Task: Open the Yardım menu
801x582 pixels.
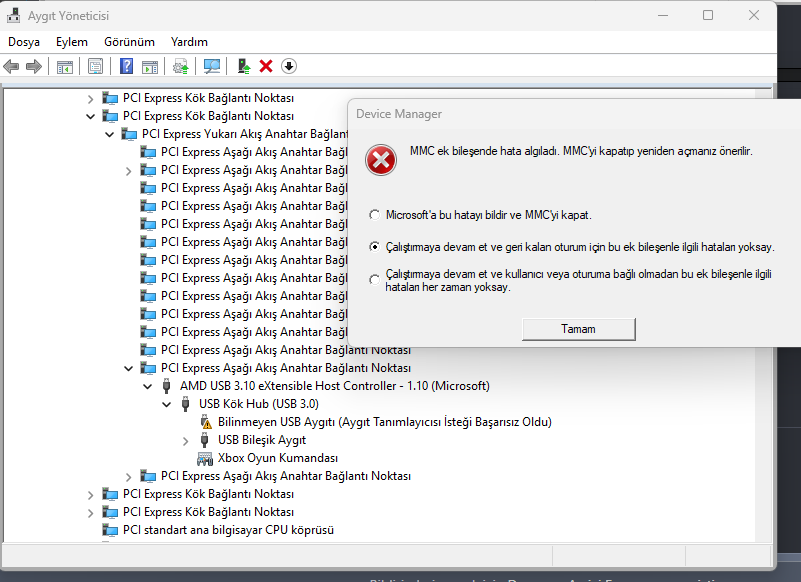Action: 189,42
